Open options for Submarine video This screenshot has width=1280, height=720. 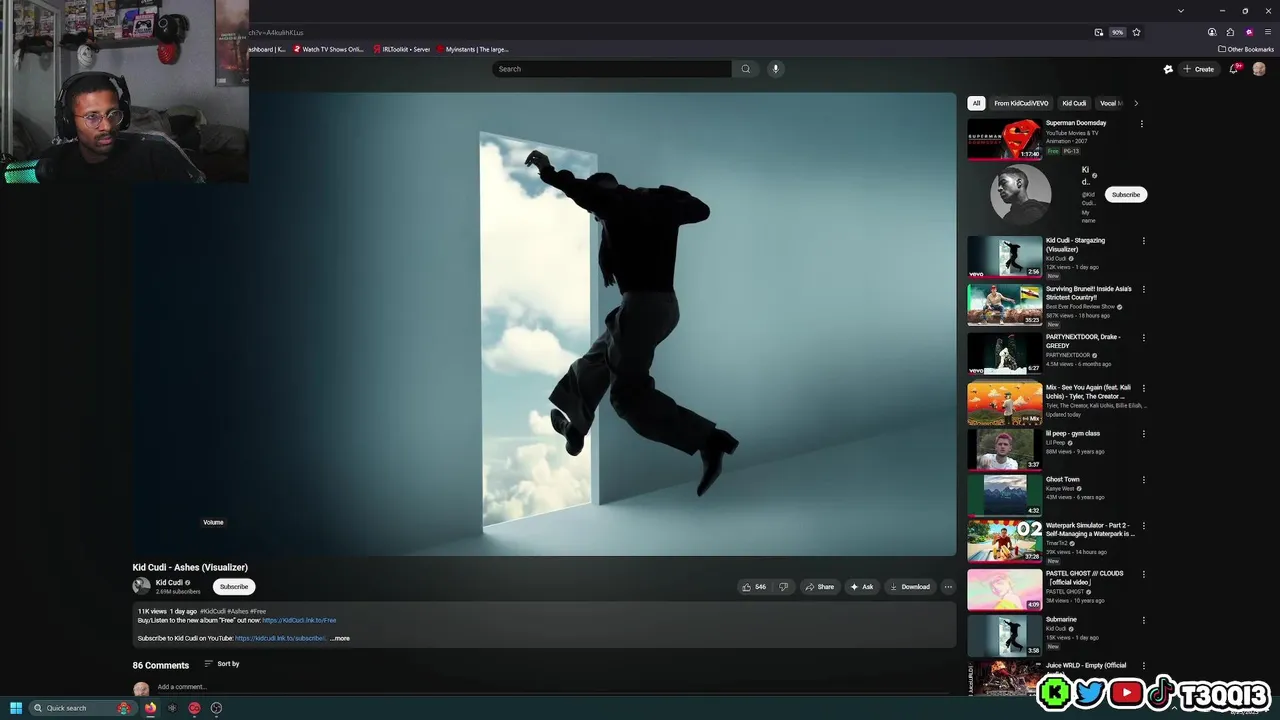click(x=1143, y=620)
